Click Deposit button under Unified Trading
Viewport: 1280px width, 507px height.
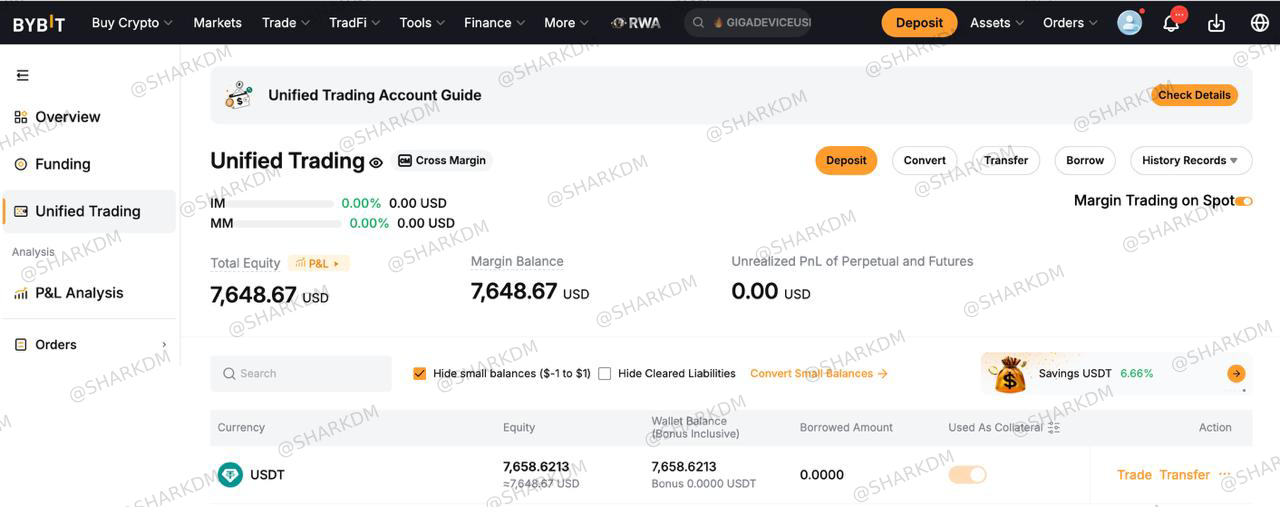[x=846, y=160]
